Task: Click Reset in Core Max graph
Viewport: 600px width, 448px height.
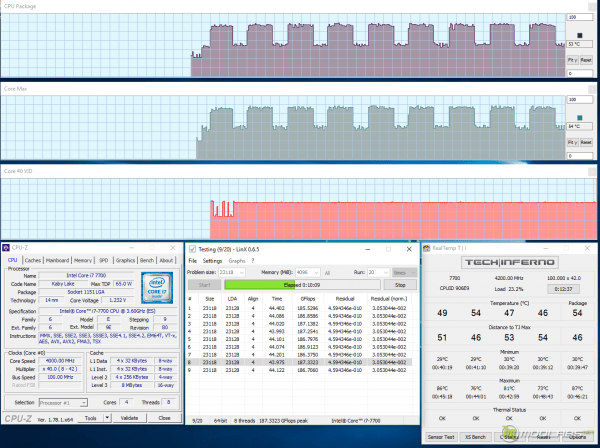Action: pyautogui.click(x=586, y=142)
